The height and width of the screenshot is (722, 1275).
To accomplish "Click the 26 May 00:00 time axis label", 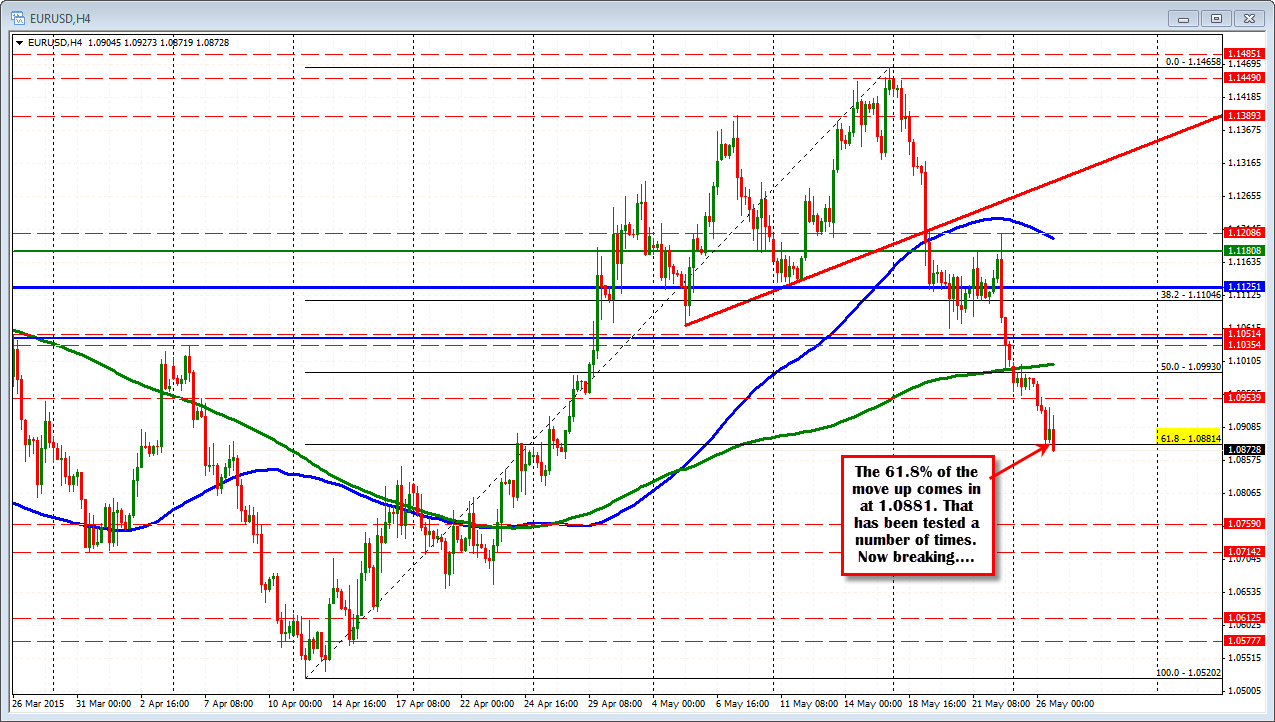I will tap(1064, 704).
